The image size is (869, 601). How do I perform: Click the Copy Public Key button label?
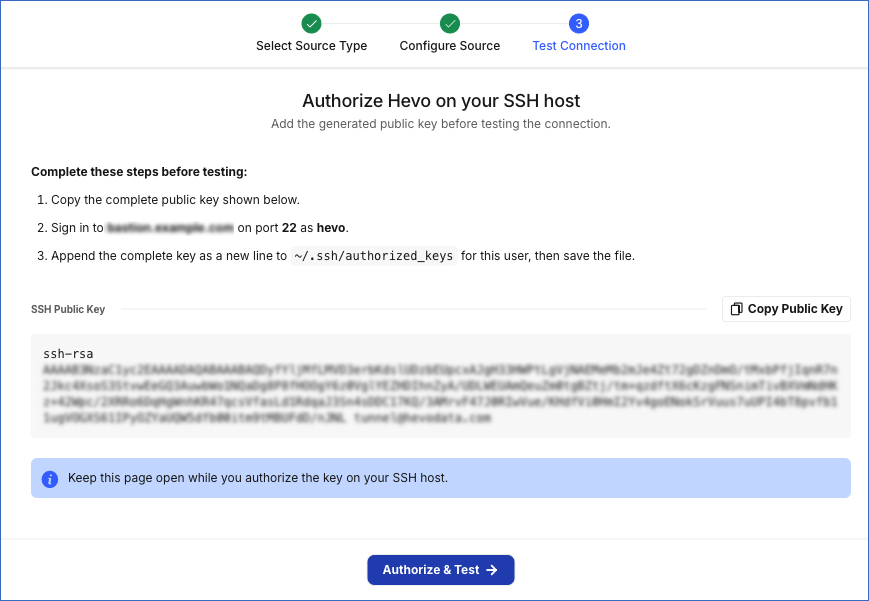point(795,309)
